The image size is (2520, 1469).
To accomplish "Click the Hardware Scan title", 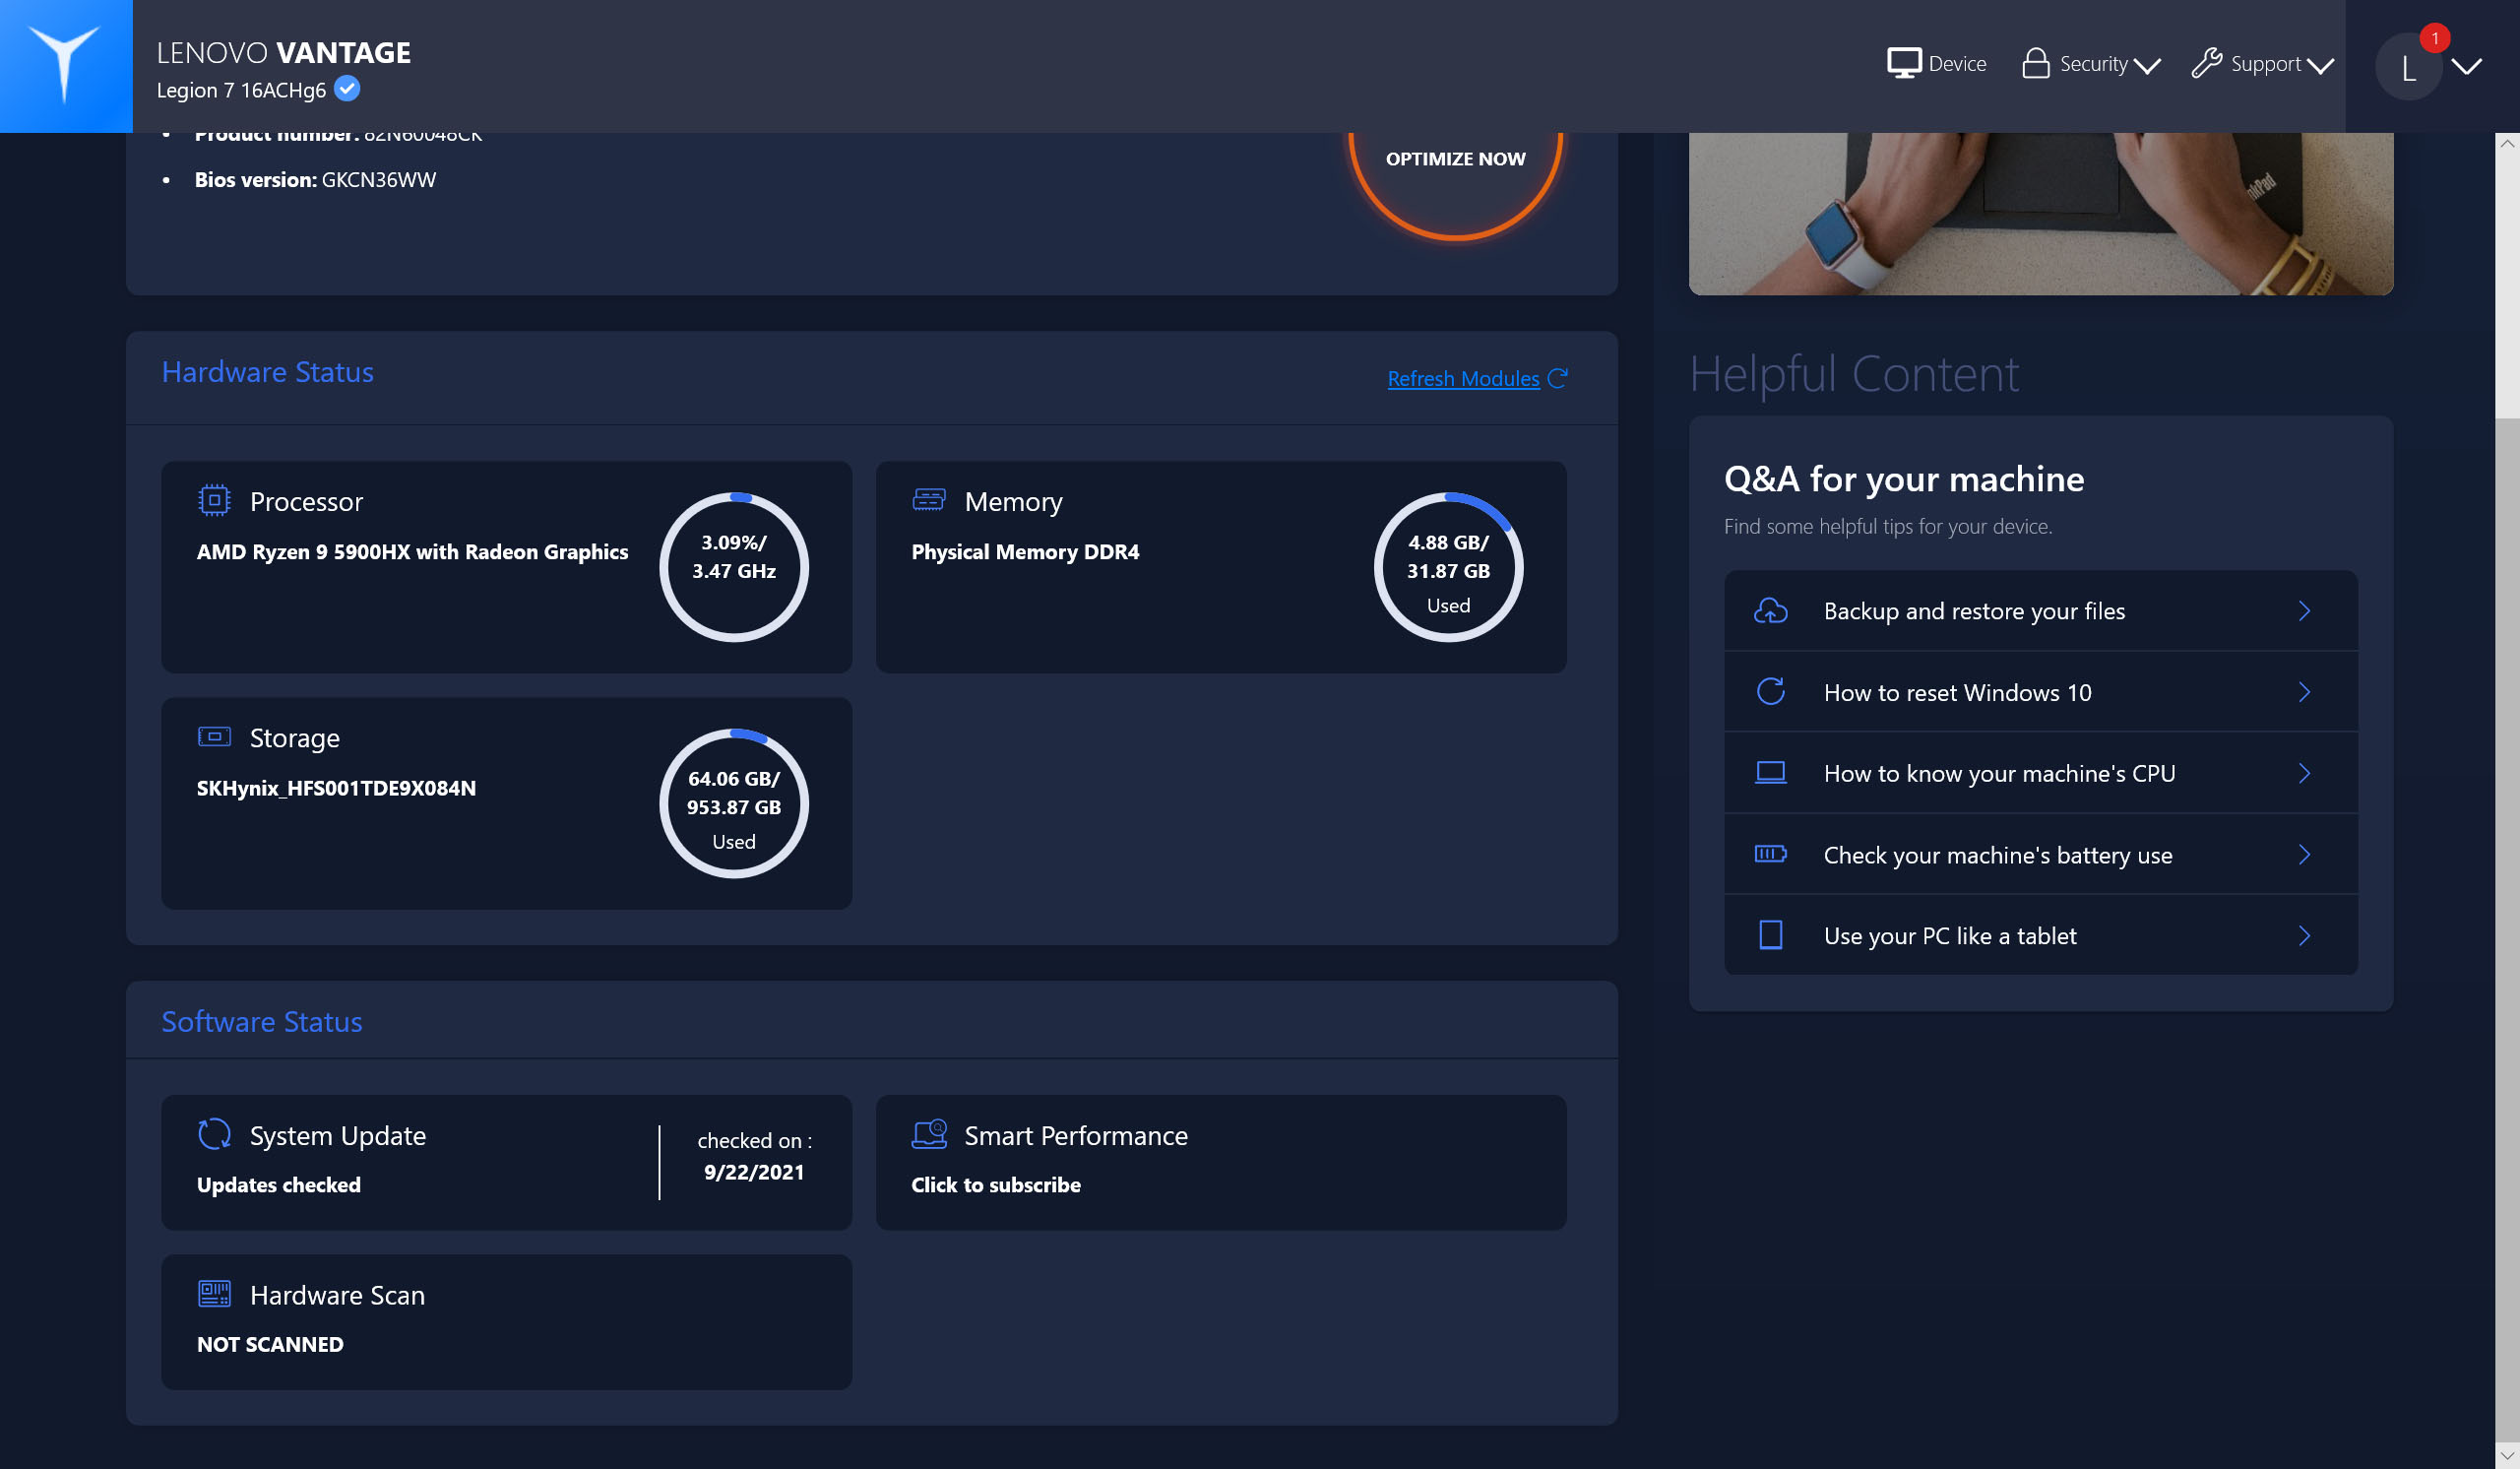I will tap(338, 1295).
